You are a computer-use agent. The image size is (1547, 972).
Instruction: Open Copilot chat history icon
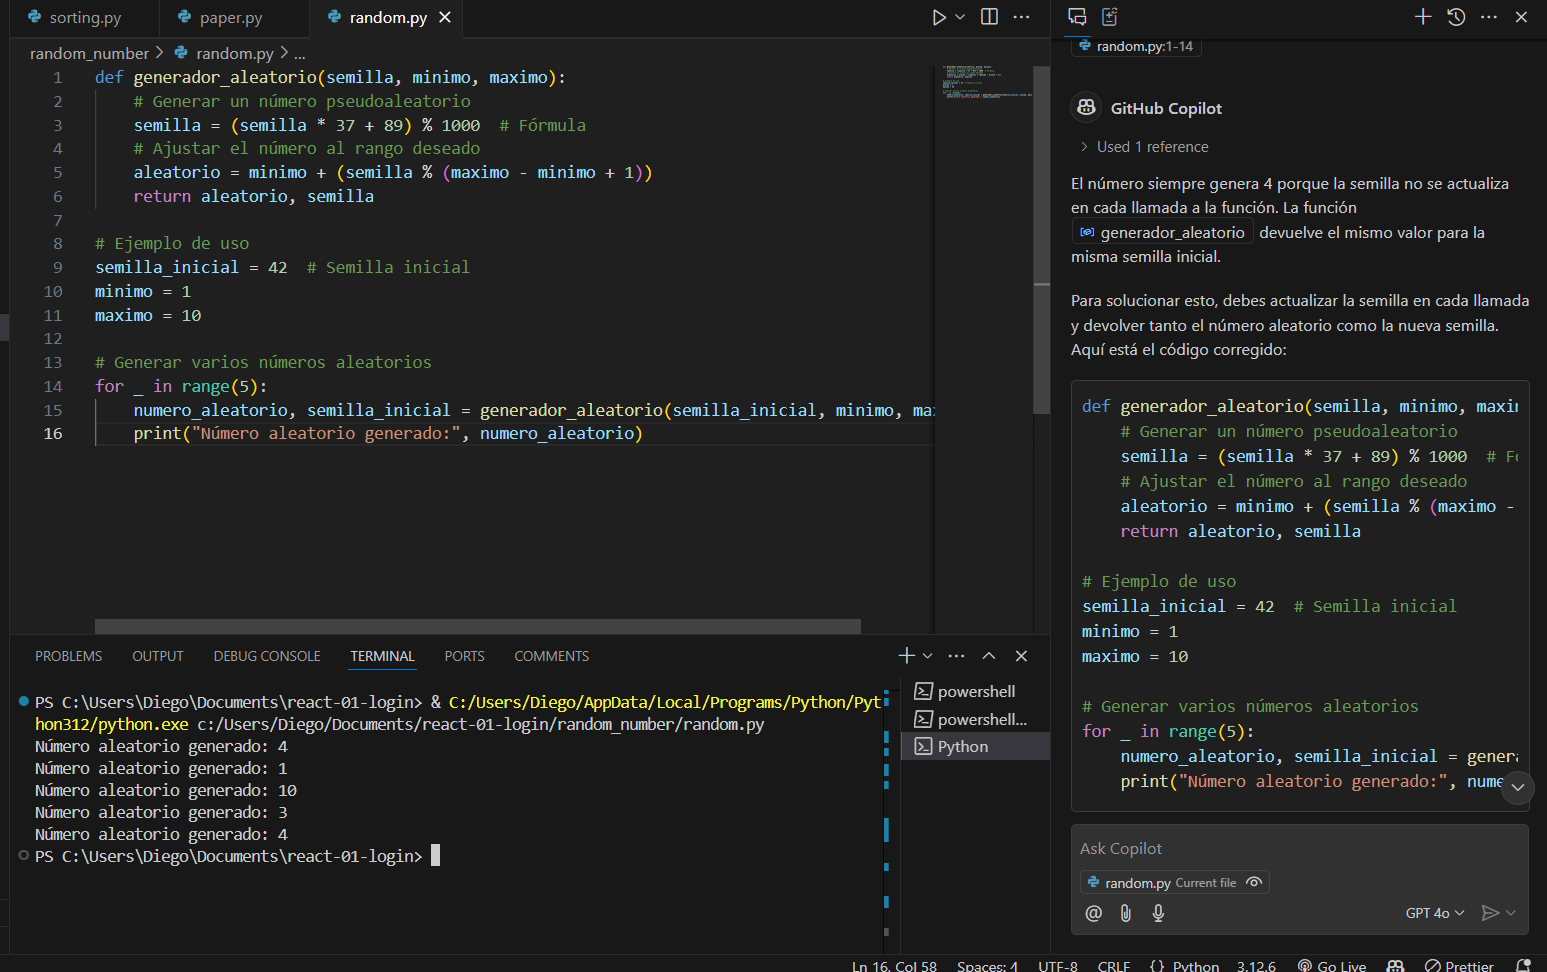[1456, 17]
